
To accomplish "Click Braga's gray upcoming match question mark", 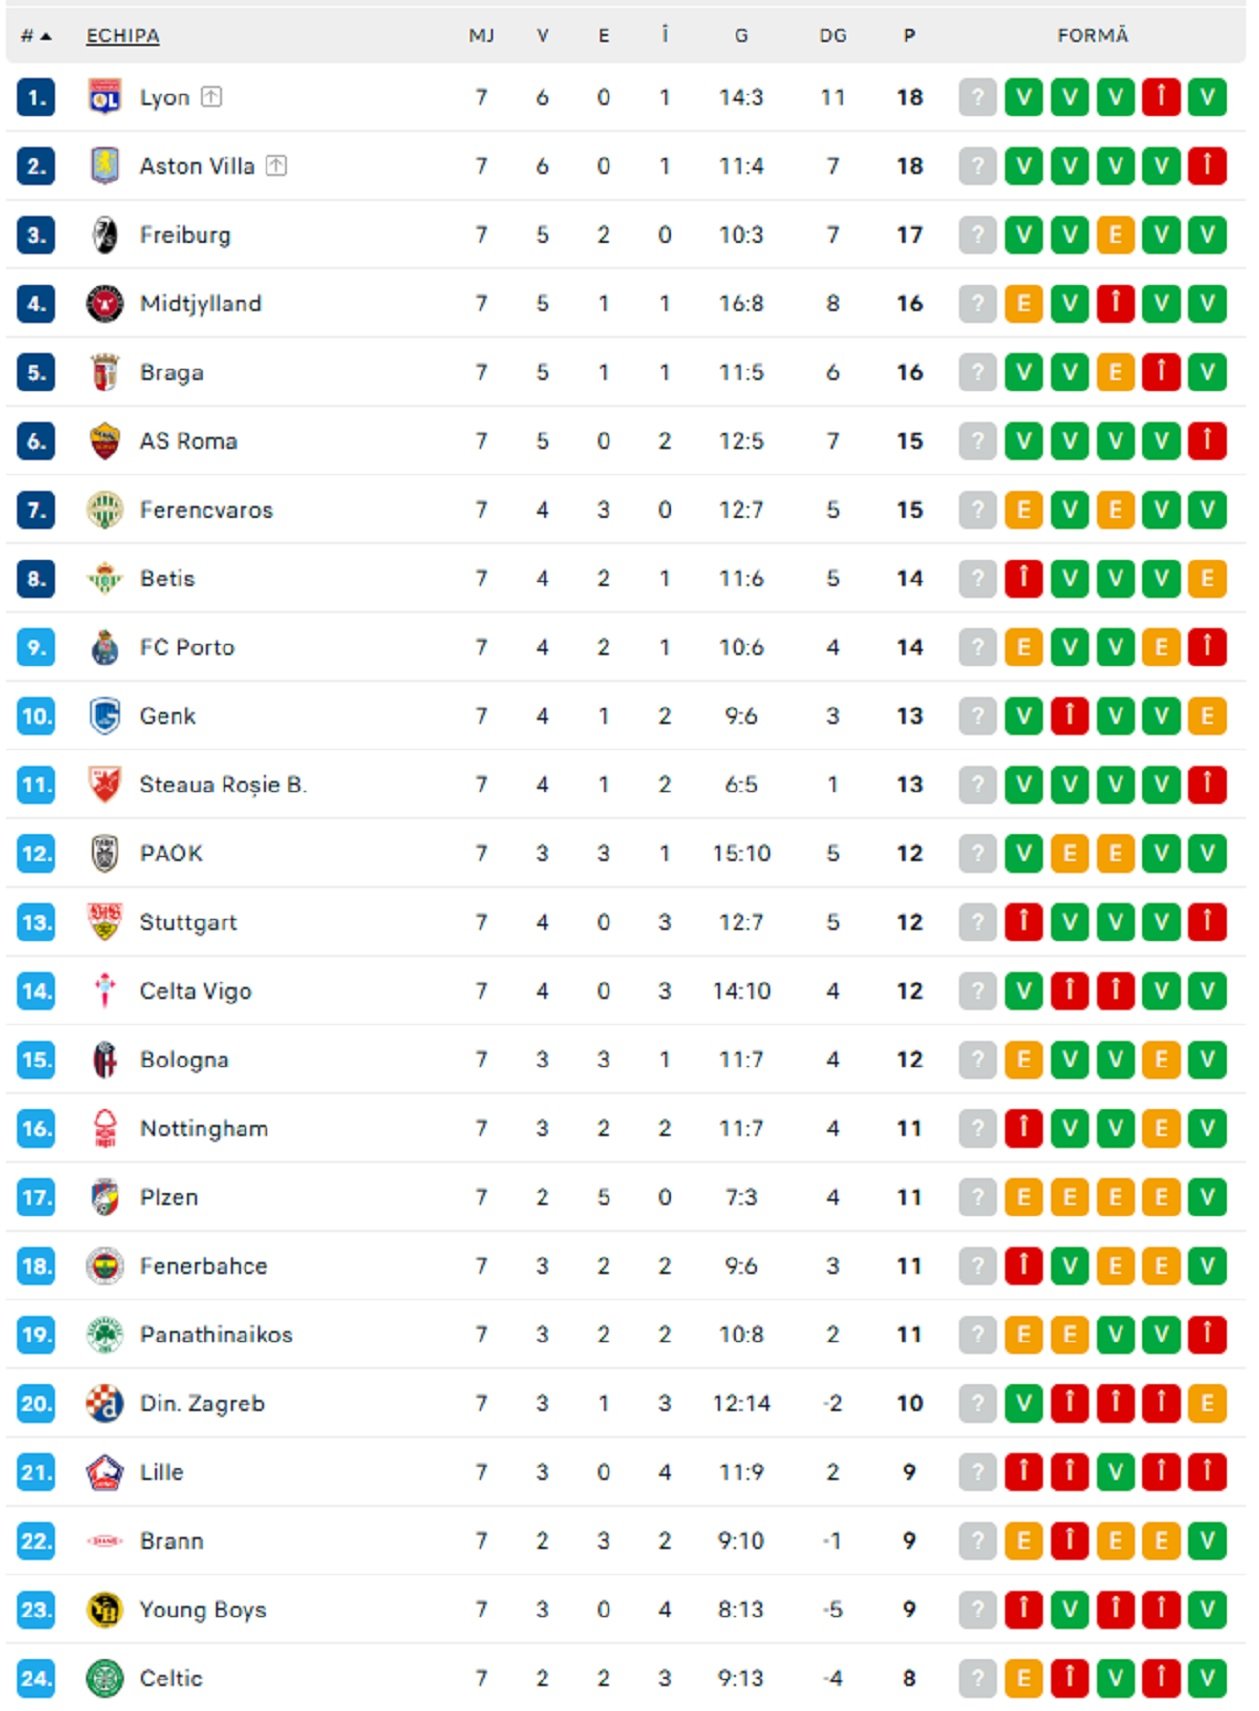I will 978,373.
